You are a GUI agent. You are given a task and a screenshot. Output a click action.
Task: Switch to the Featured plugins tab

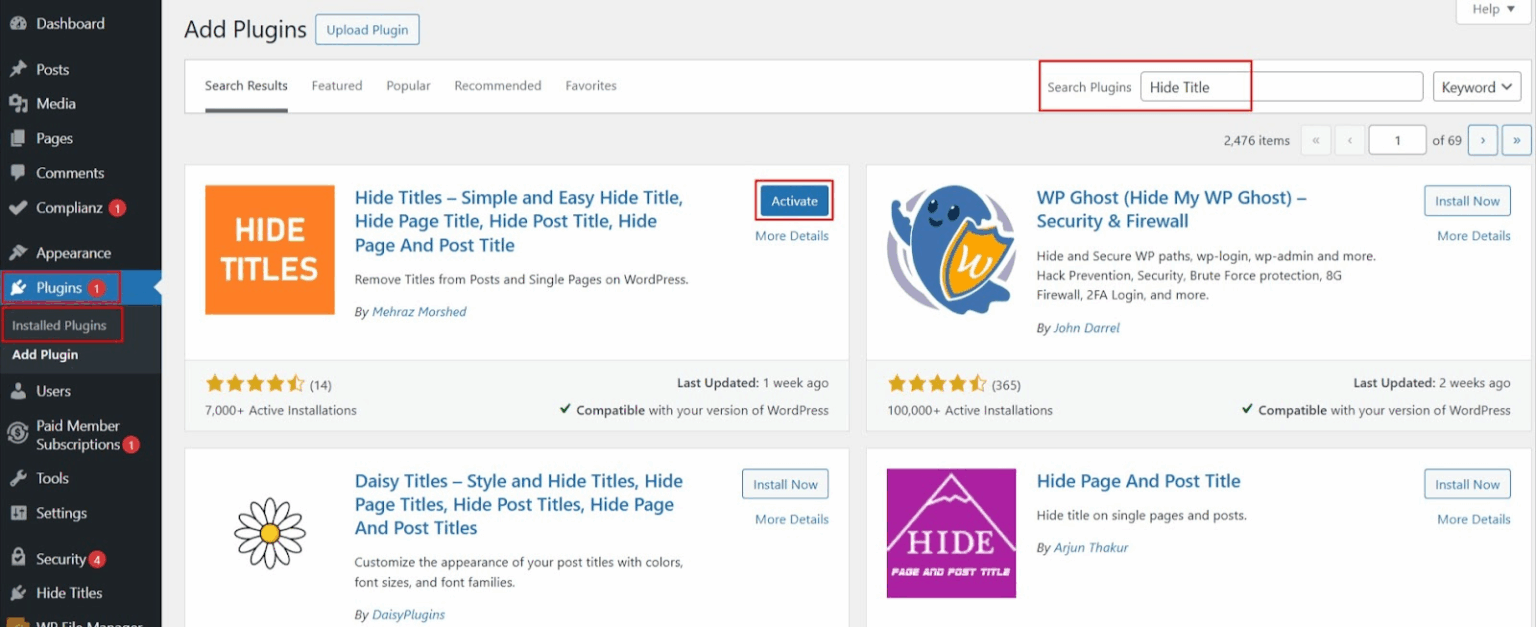336,85
